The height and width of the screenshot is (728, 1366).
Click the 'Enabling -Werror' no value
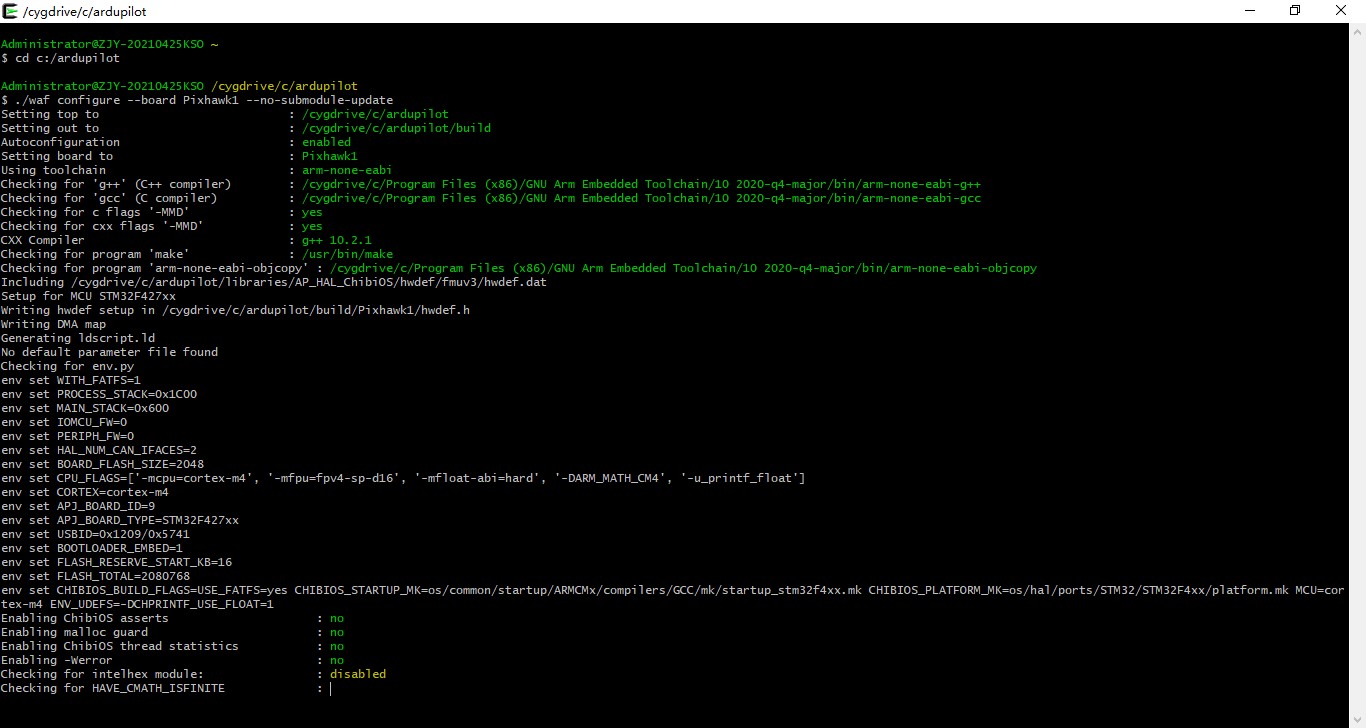pyautogui.click(x=336, y=660)
